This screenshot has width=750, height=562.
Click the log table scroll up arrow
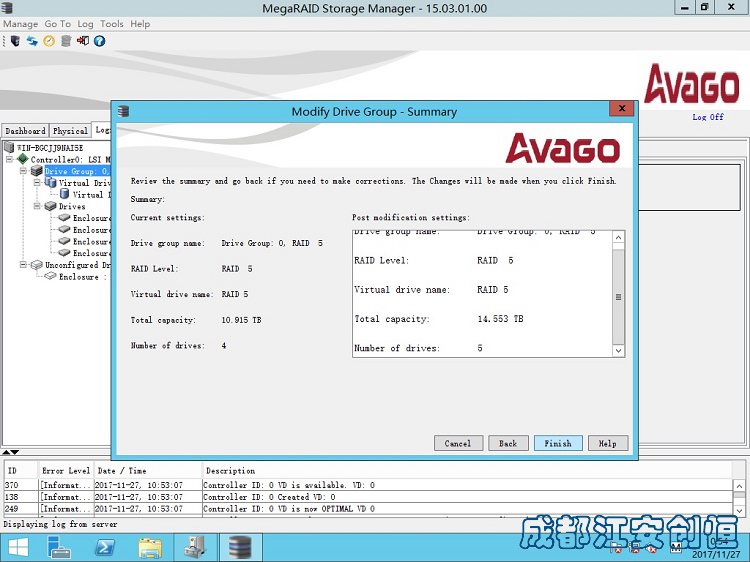[x=739, y=486]
